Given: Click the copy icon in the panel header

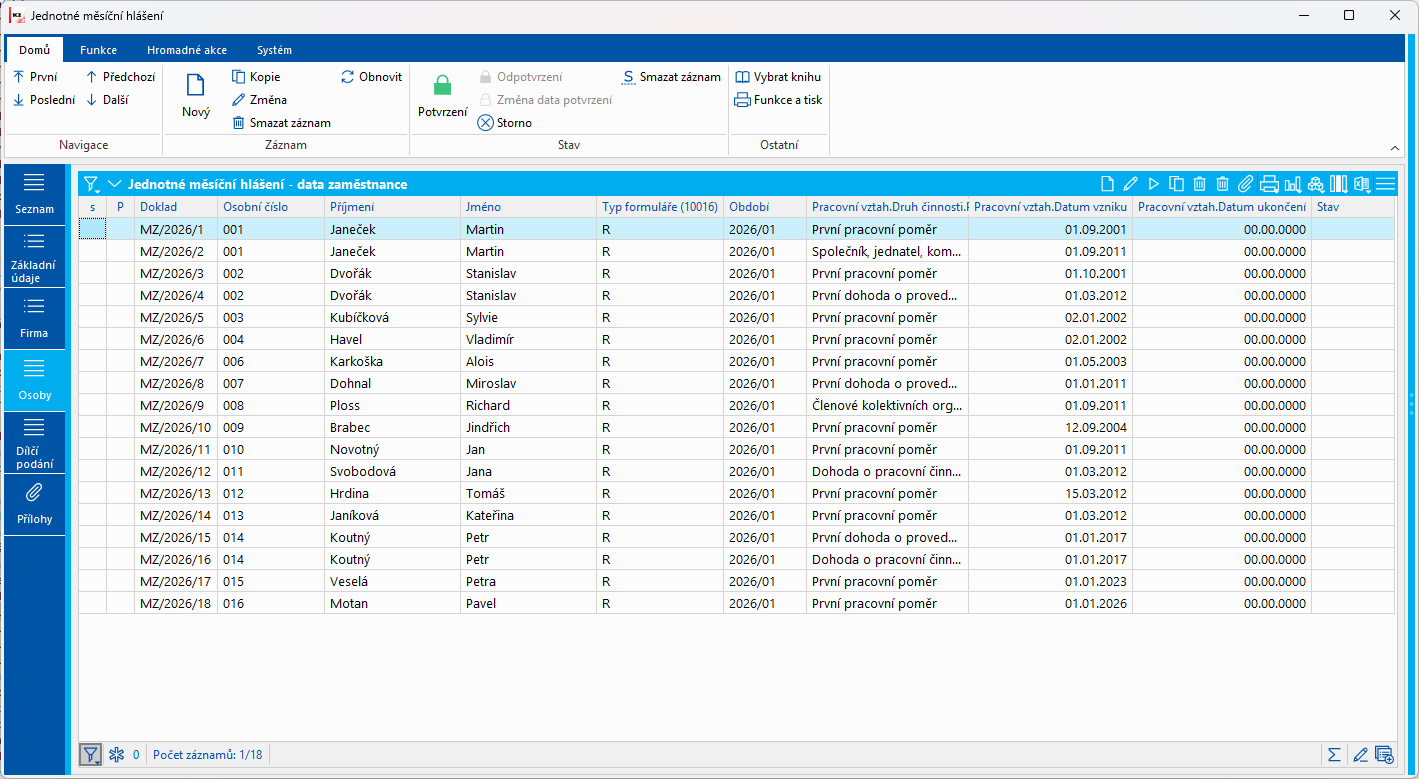Looking at the screenshot, I should (x=1176, y=184).
